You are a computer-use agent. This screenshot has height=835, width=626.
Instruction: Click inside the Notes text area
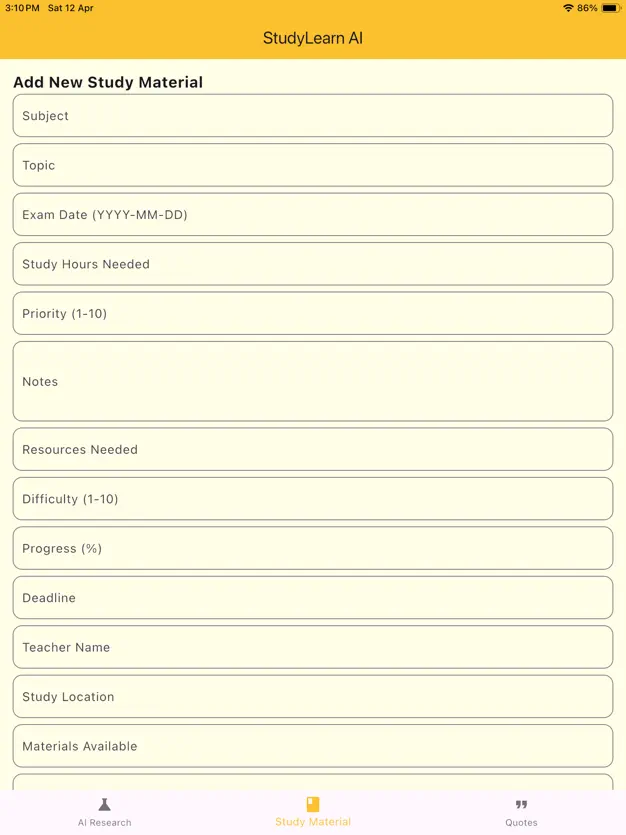tap(313, 381)
